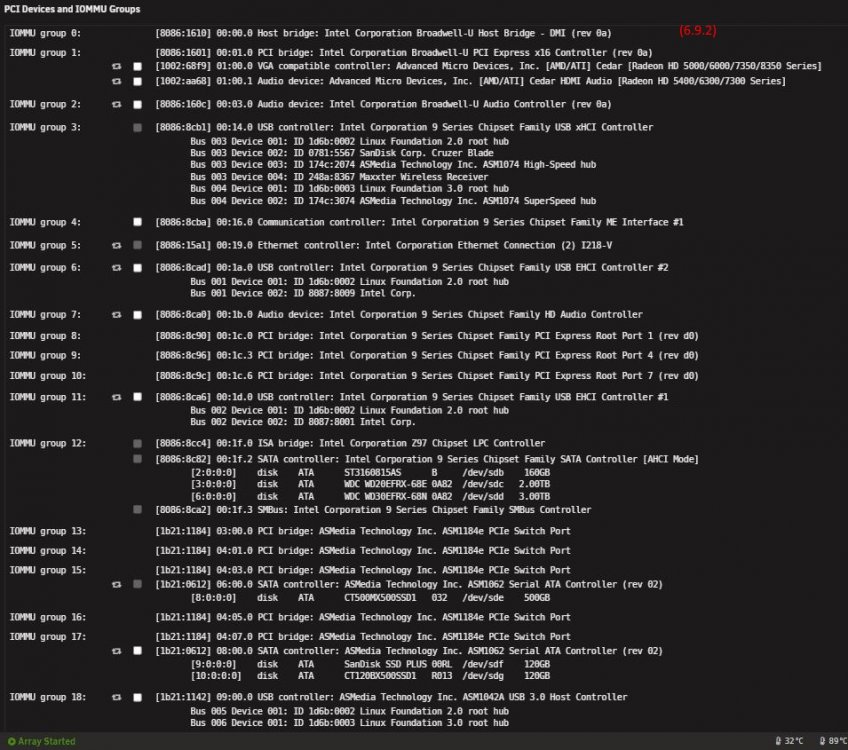Image resolution: width=848 pixels, height=750 pixels.
Task: Toggle checkbox for 00:1f.0 ISA bridge LPC Controller
Action: pos(137,443)
